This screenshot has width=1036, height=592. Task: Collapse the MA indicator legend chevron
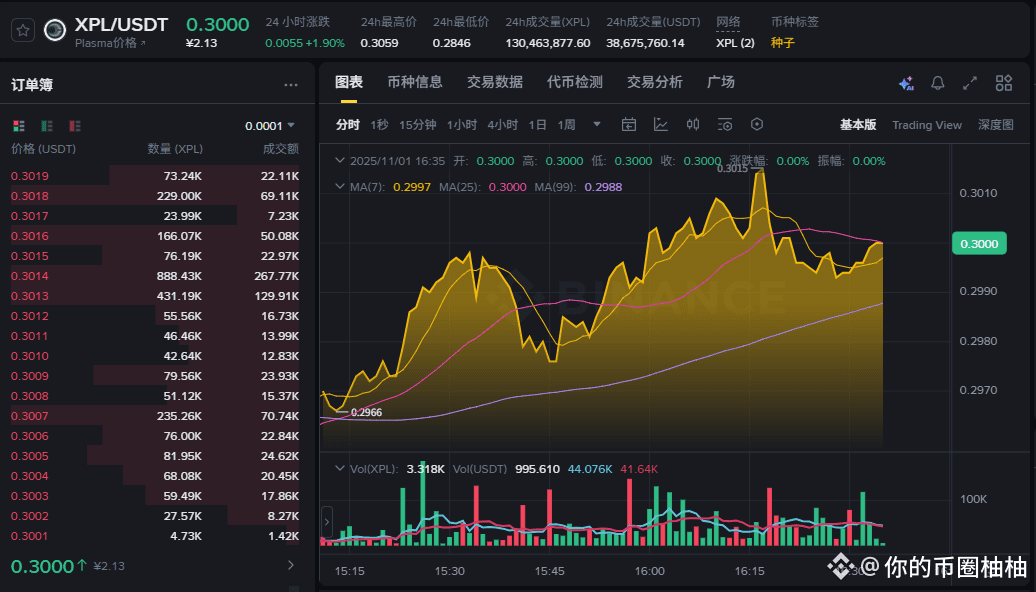point(340,186)
